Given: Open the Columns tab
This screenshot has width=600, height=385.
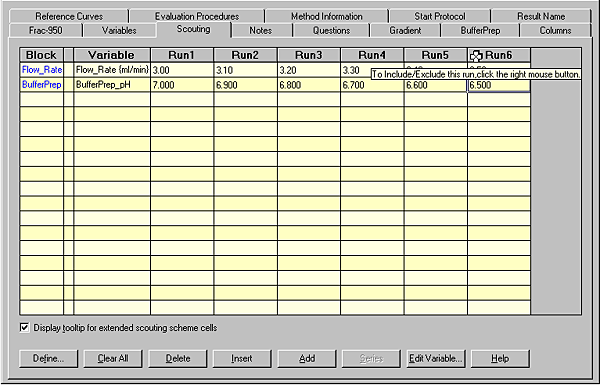Looking at the screenshot, I should click(555, 31).
